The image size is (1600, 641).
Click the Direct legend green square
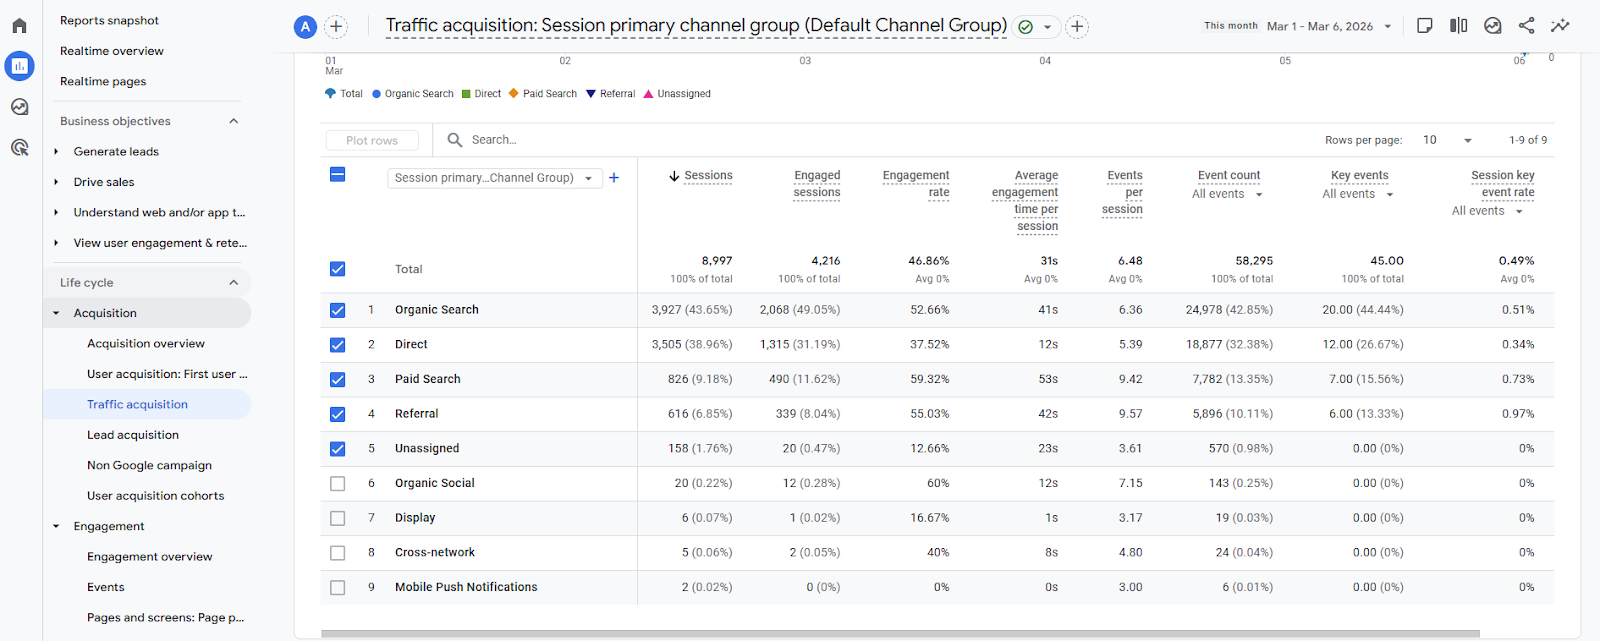point(466,94)
